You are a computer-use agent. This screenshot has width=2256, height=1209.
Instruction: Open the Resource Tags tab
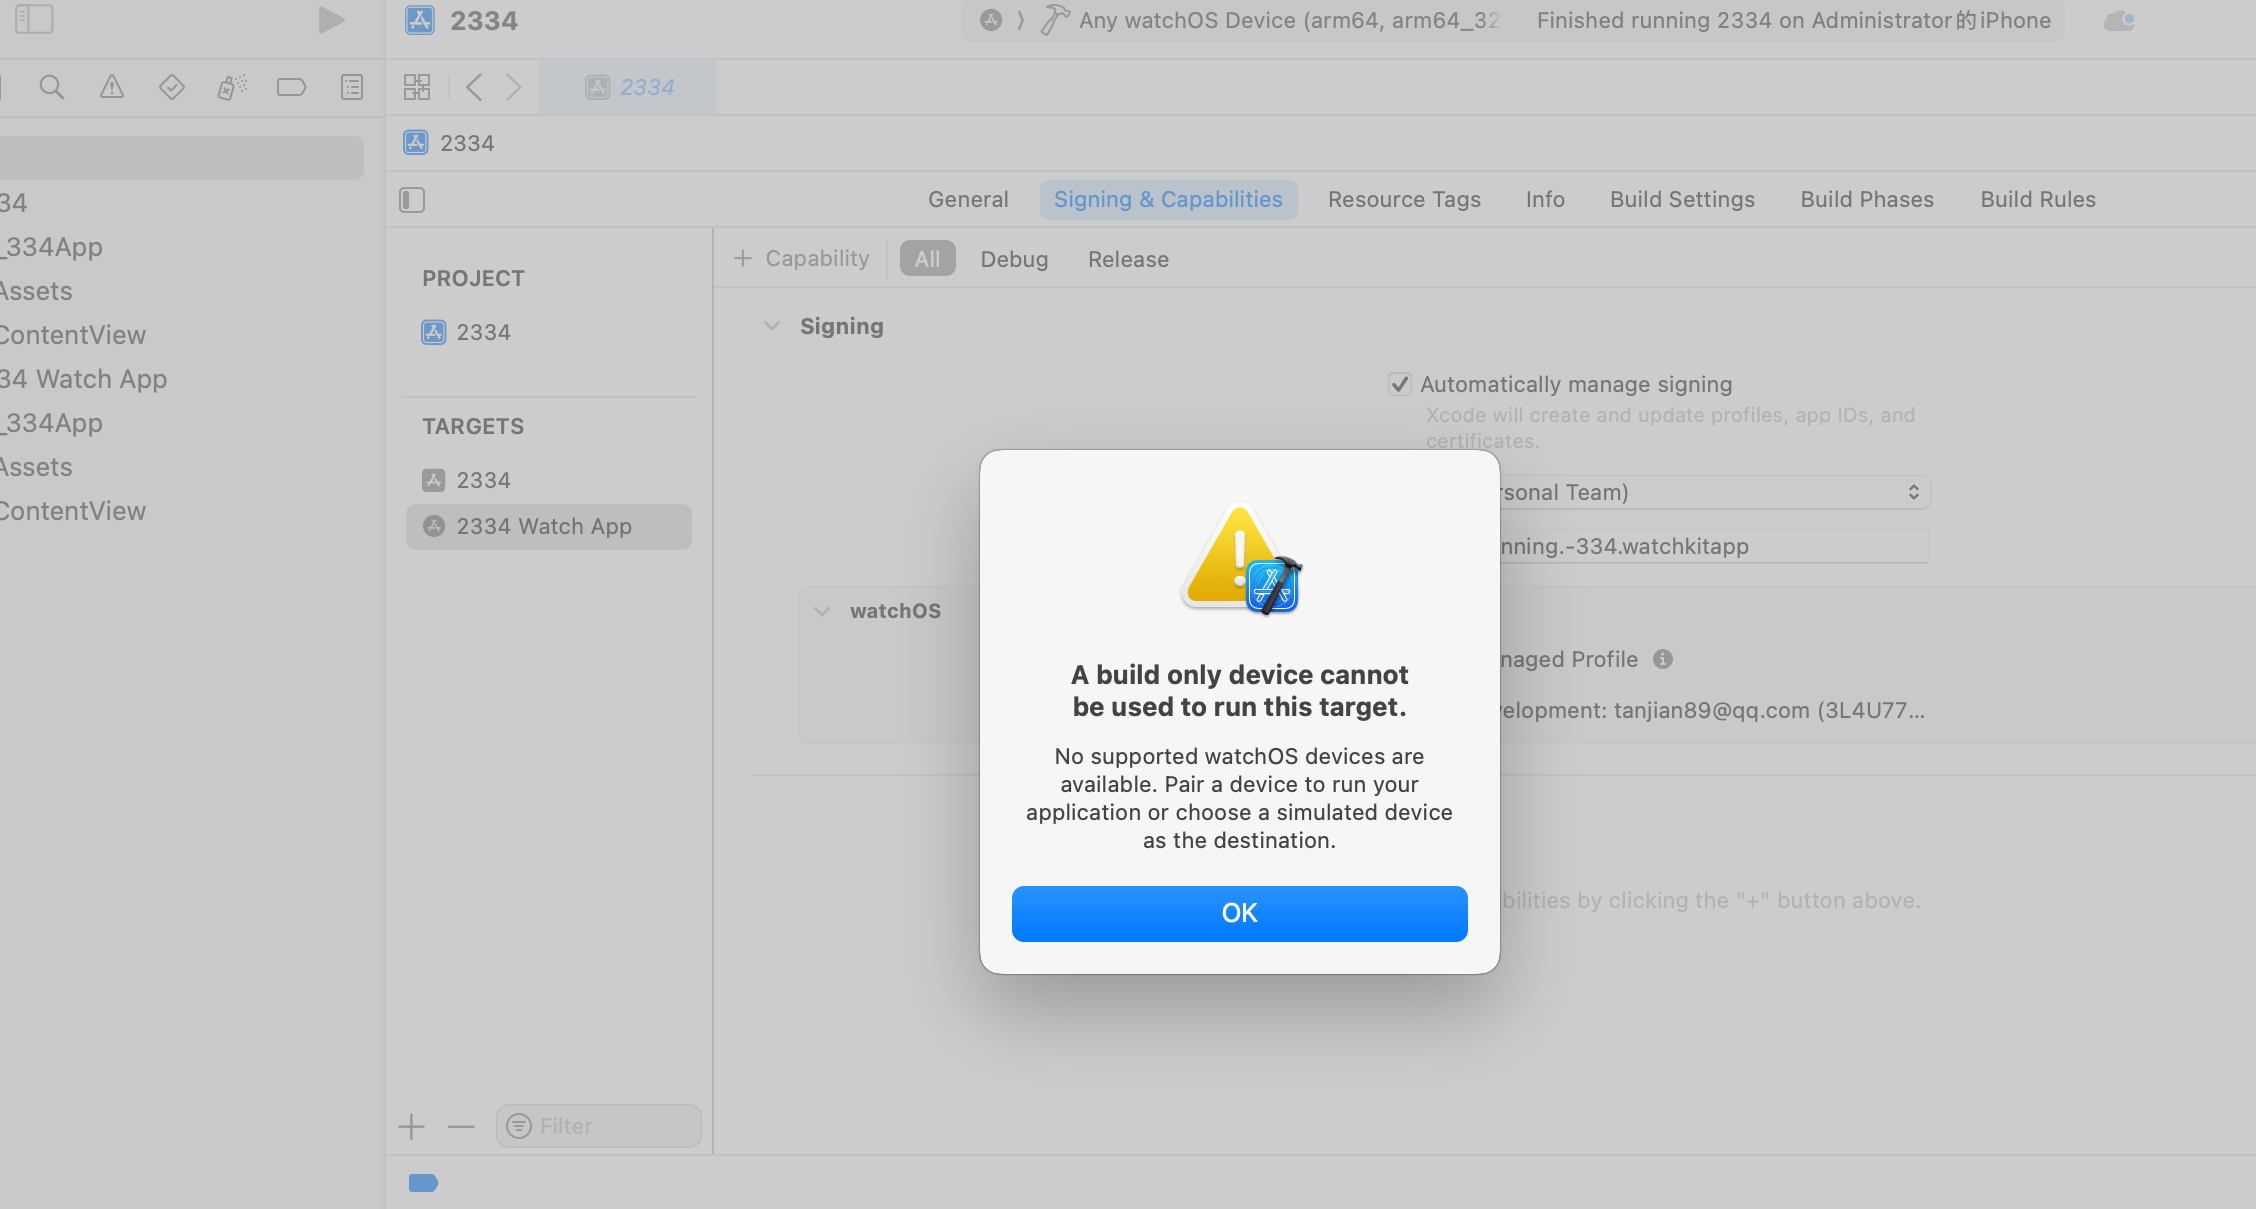coord(1404,200)
